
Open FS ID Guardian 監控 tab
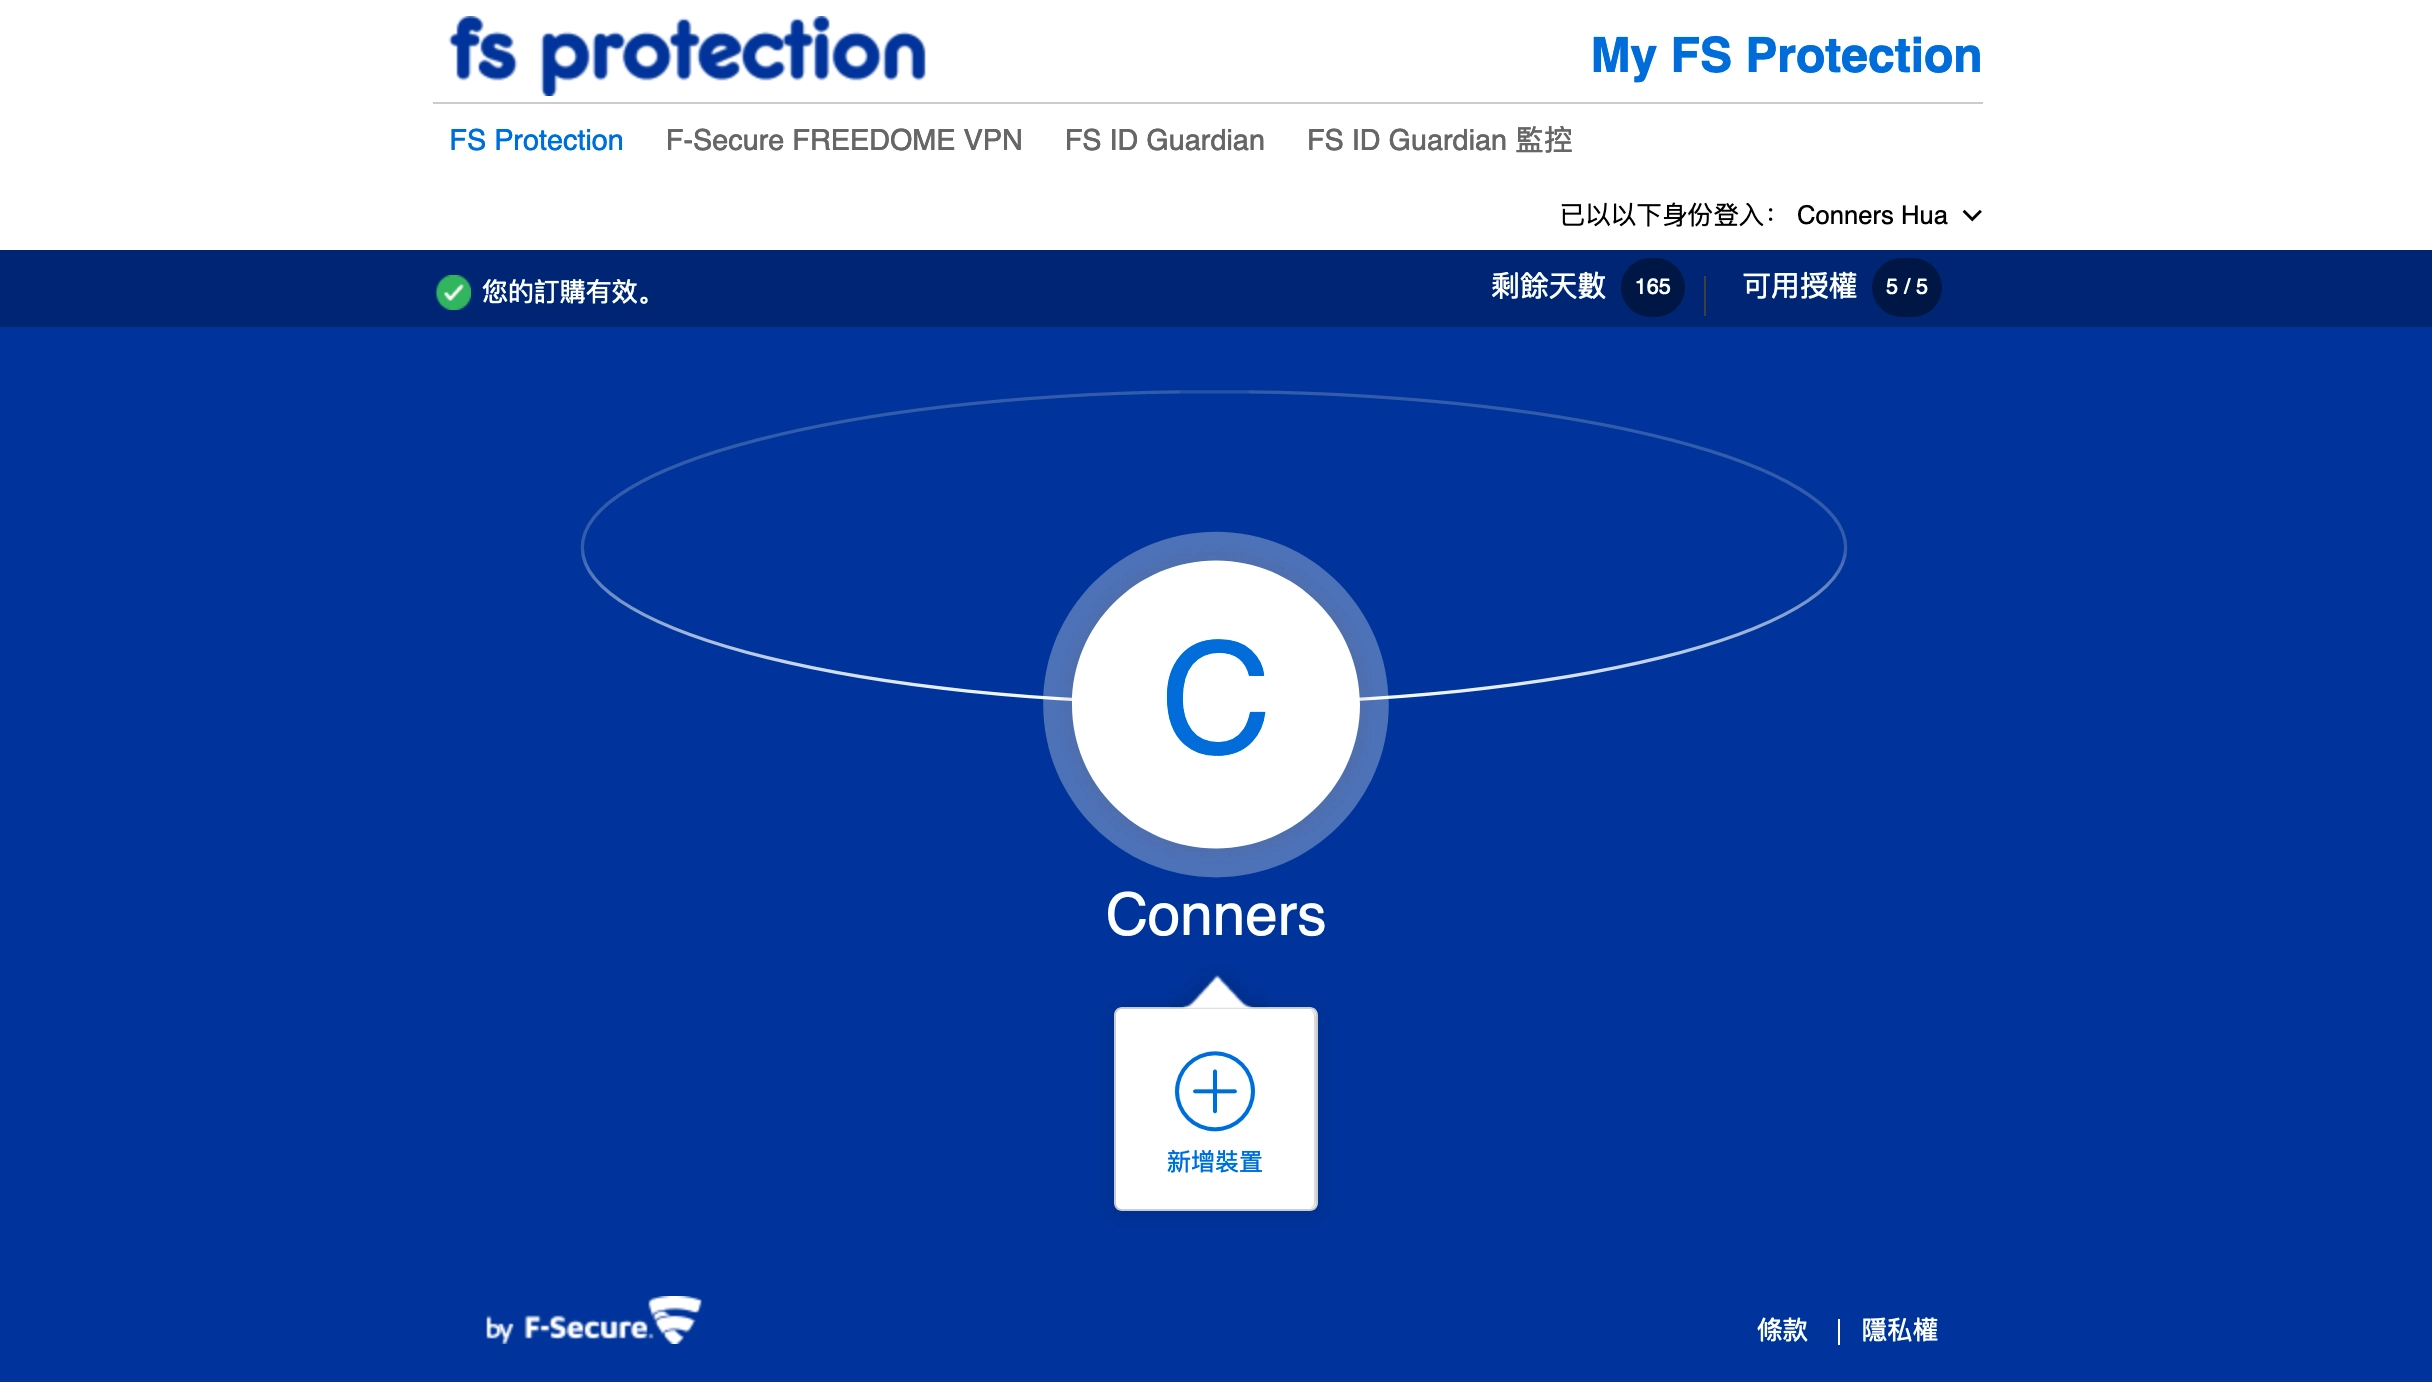(1440, 140)
